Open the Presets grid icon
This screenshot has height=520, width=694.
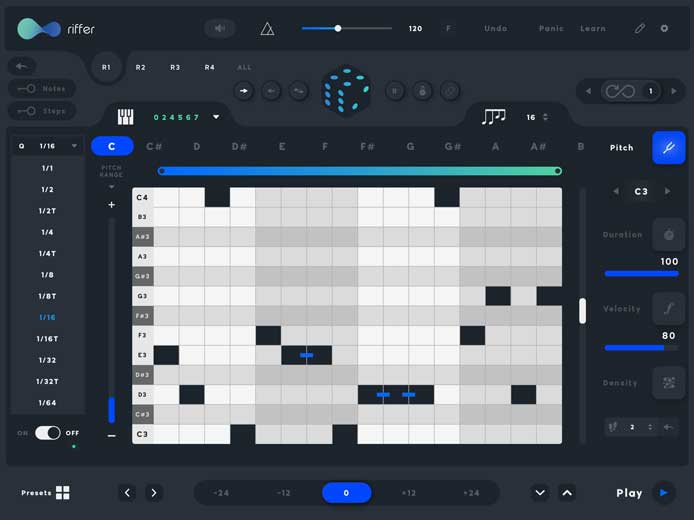click(63, 493)
